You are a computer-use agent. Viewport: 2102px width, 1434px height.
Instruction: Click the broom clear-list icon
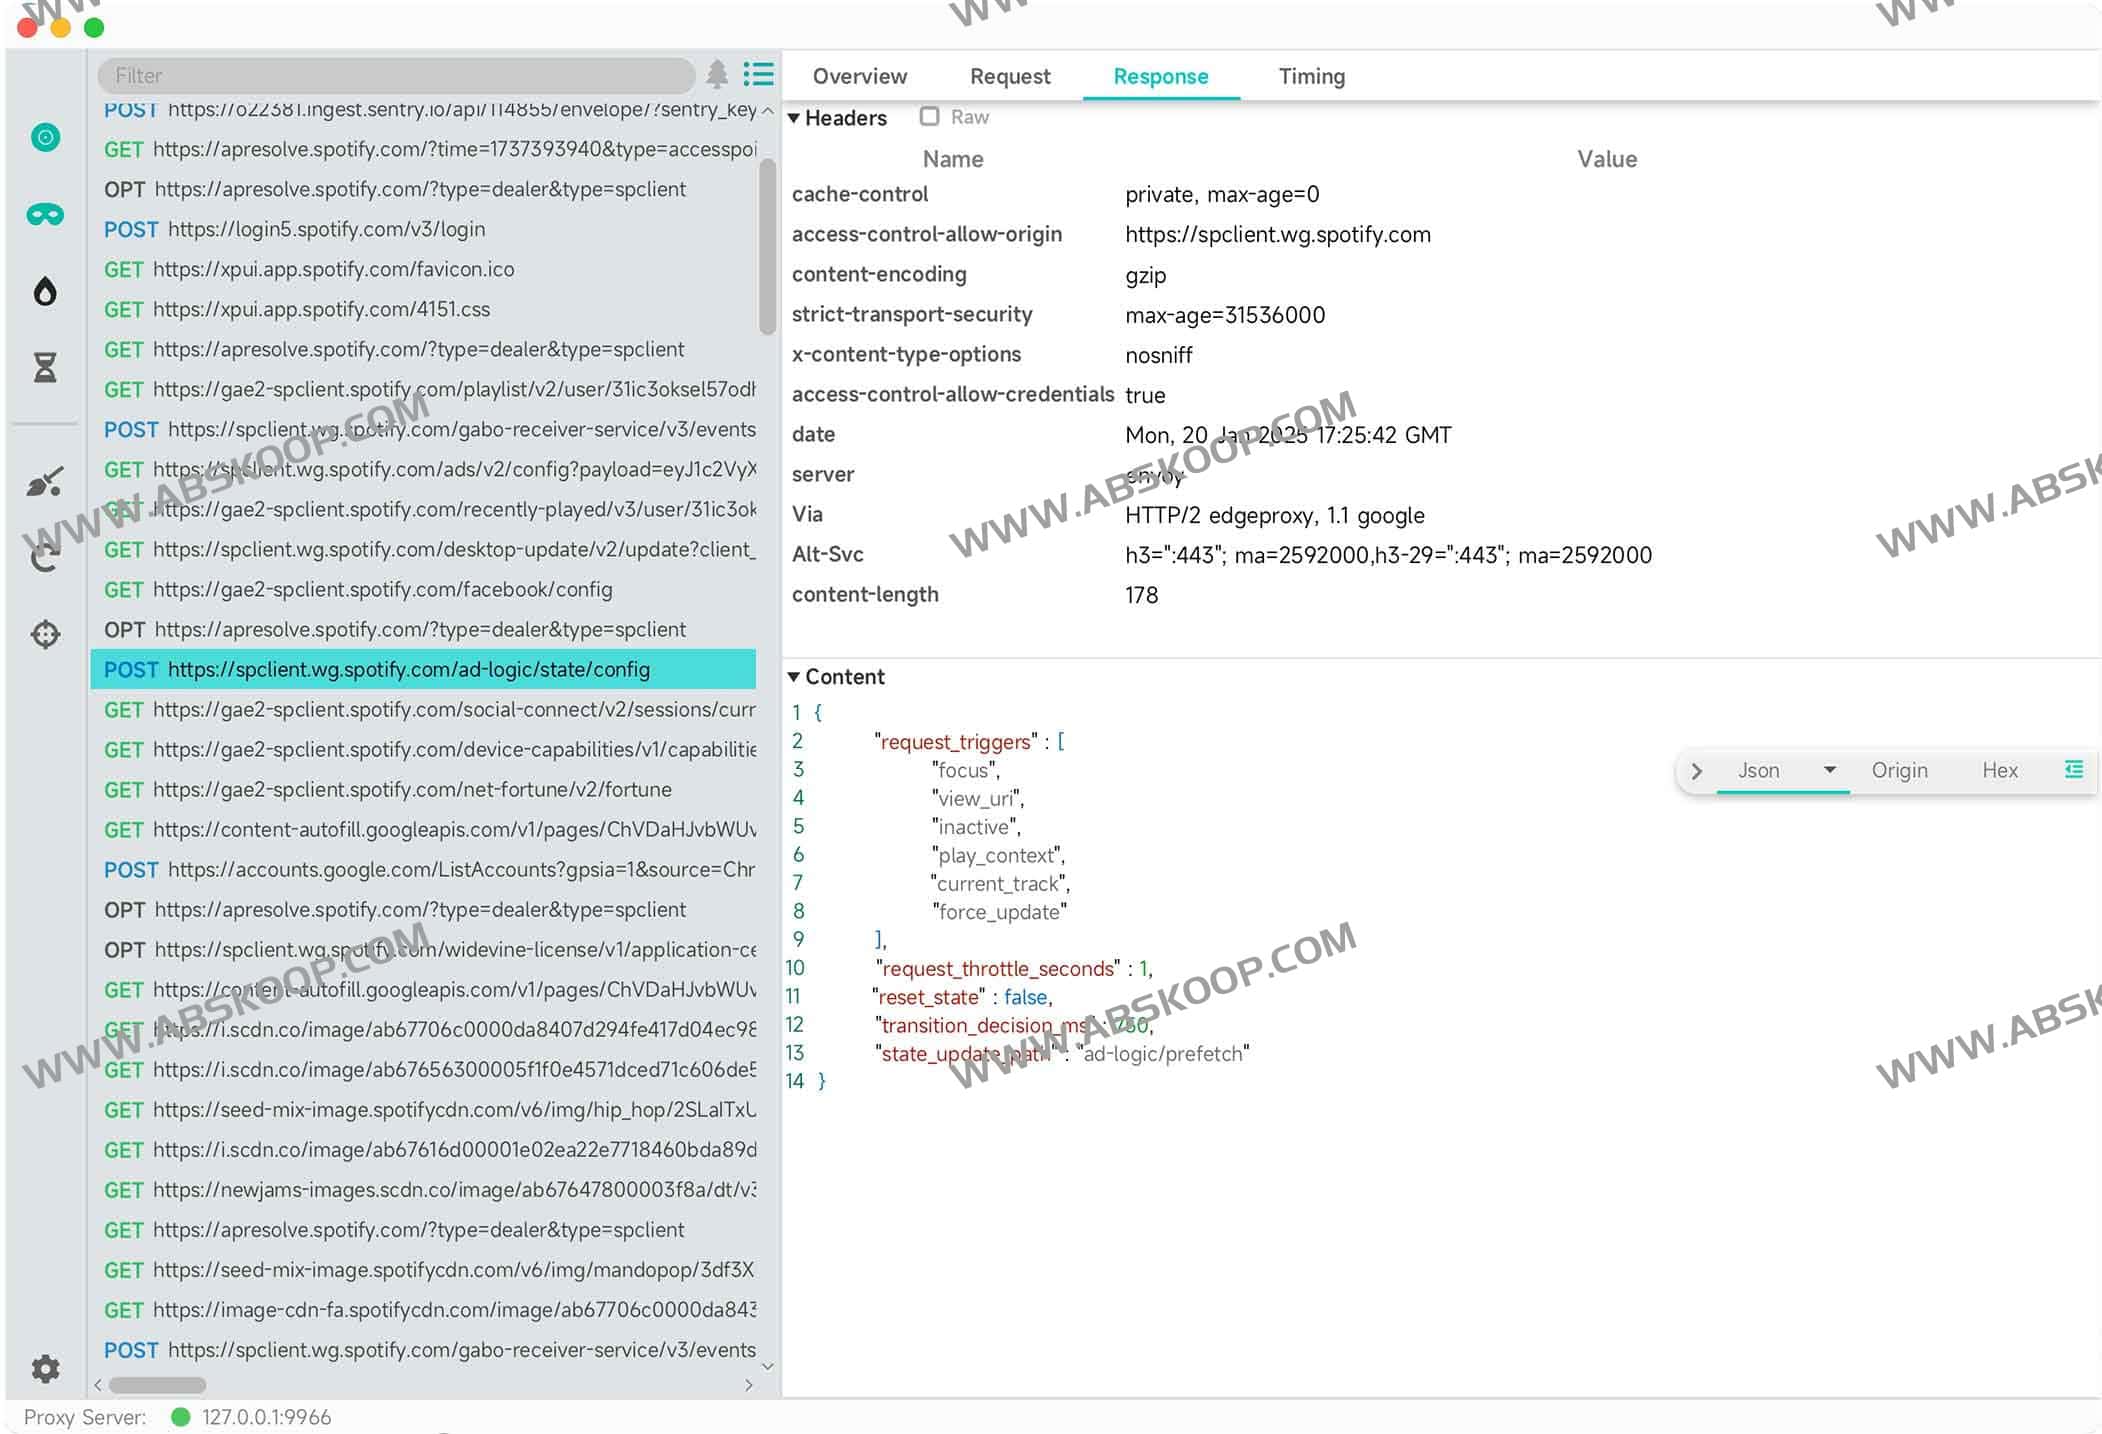pos(45,483)
